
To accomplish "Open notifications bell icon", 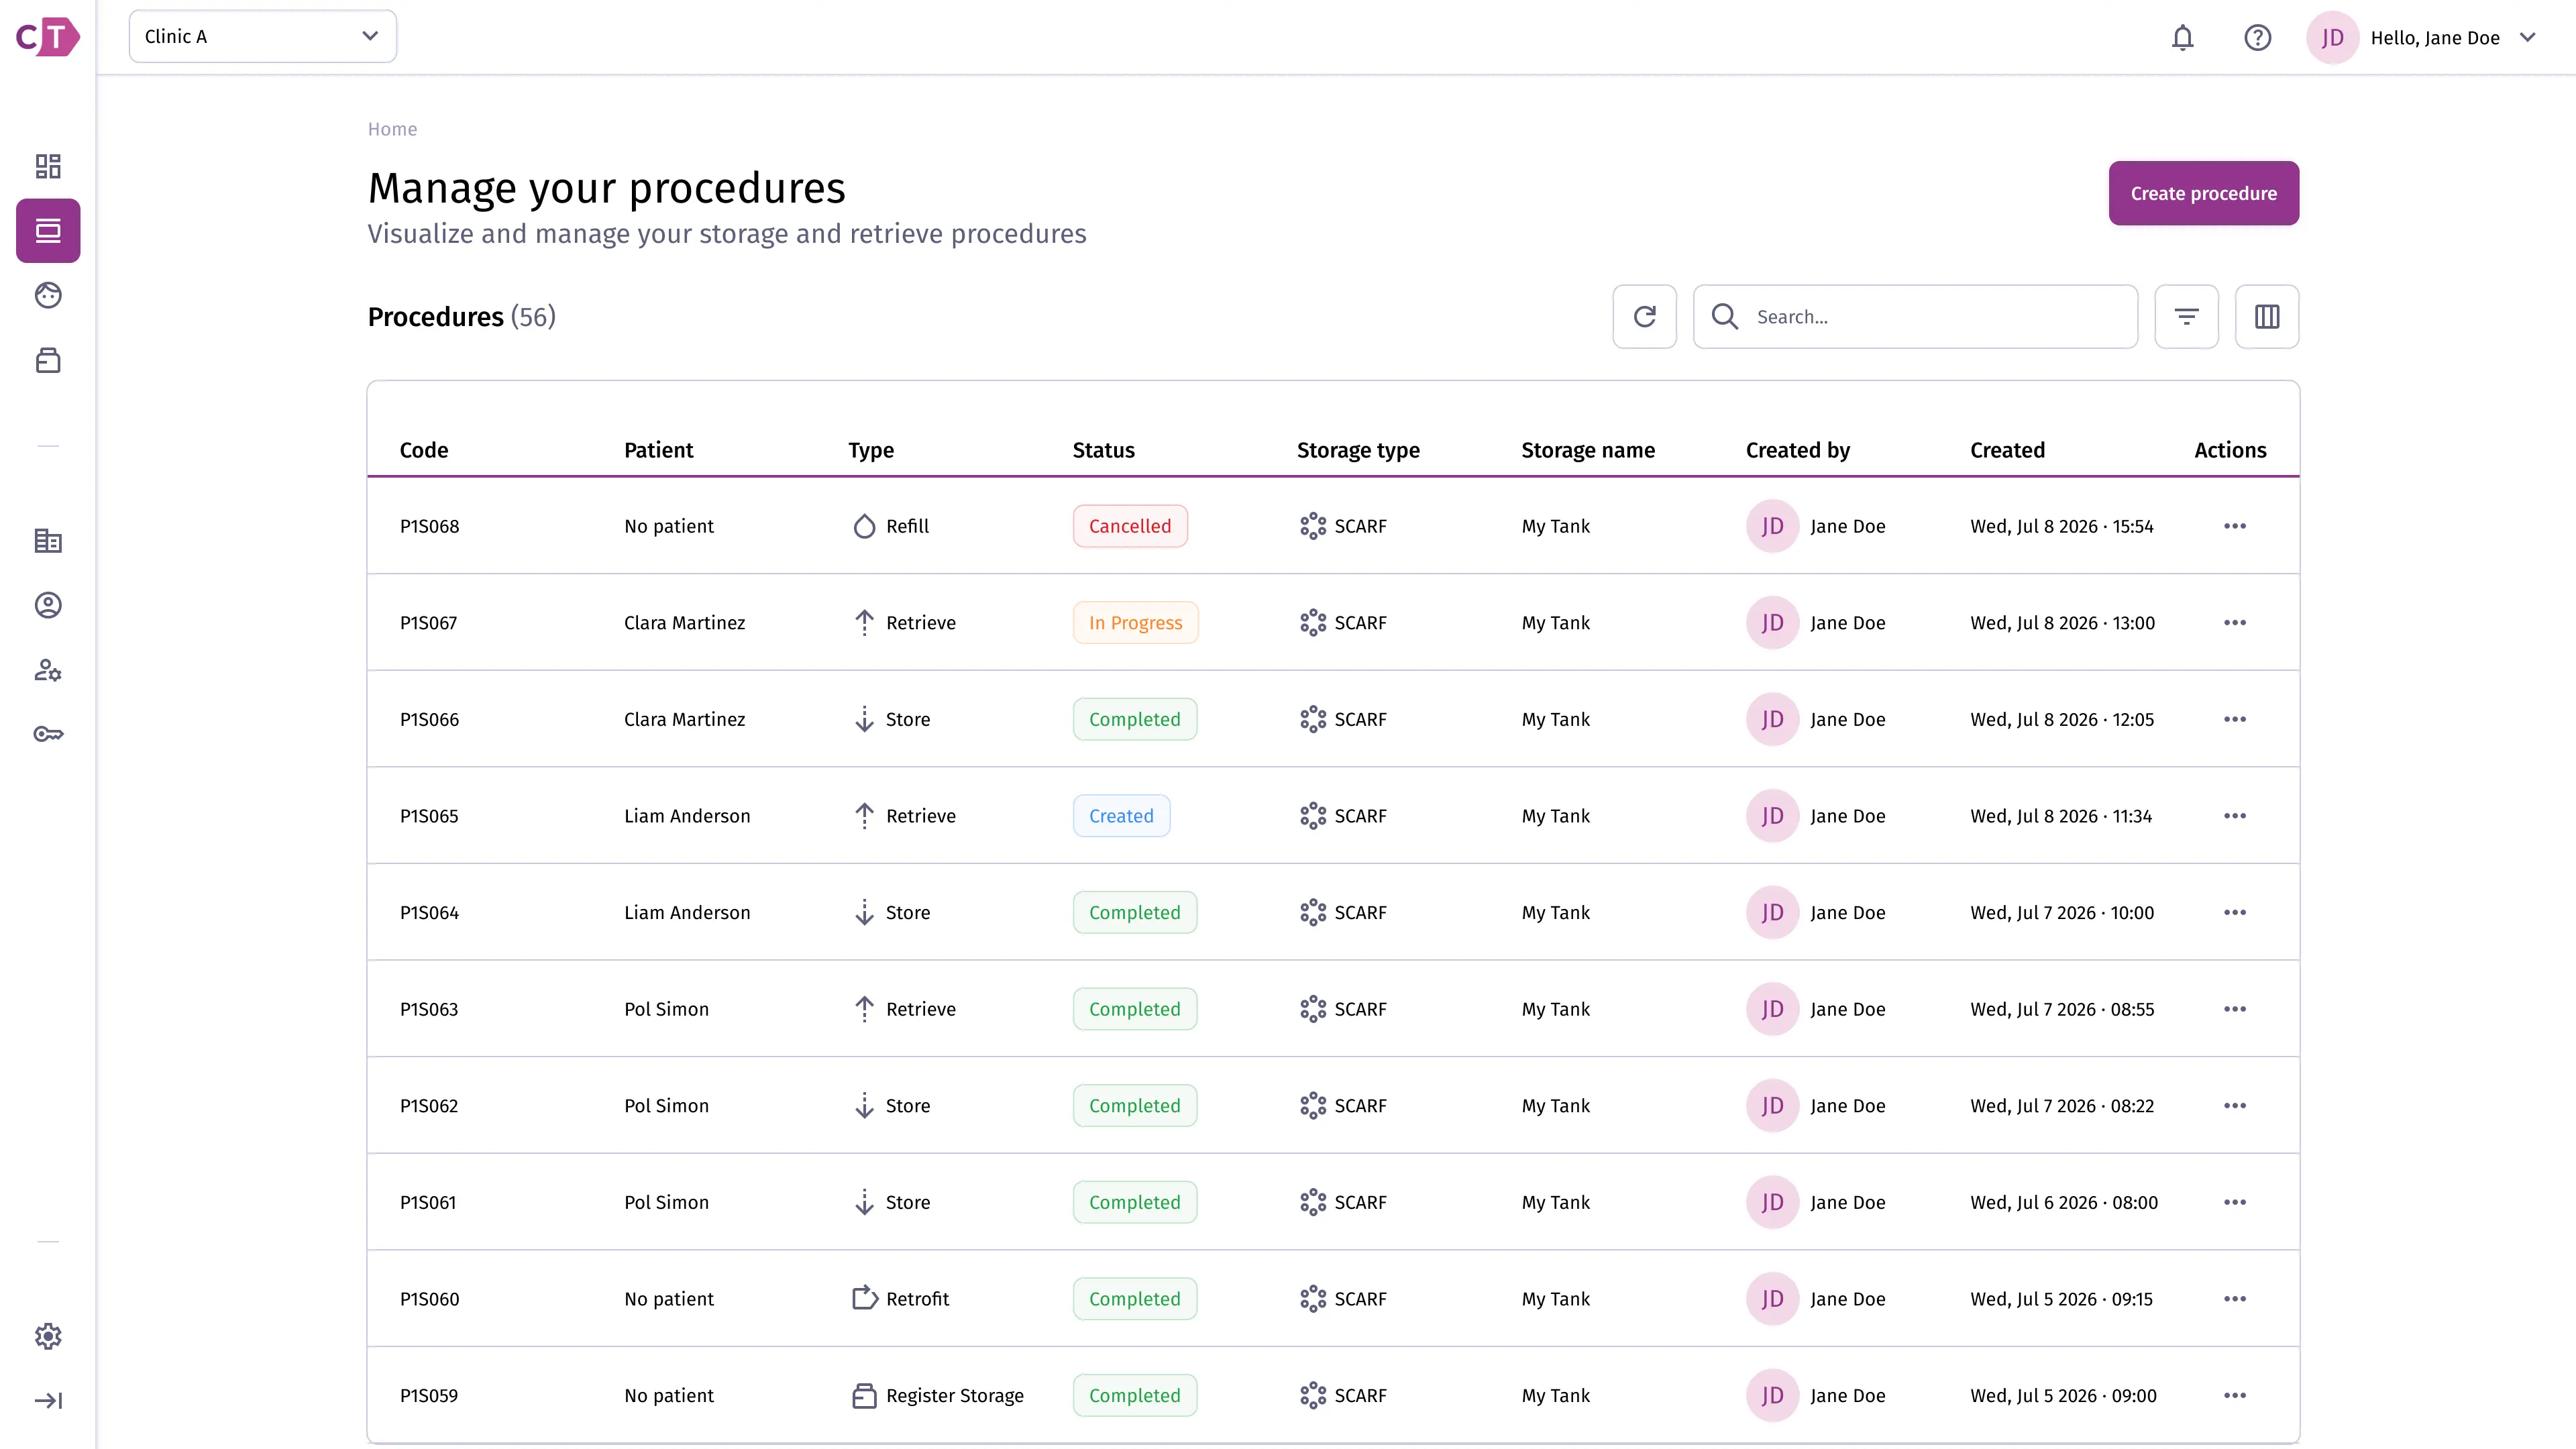I will pos(2183,38).
